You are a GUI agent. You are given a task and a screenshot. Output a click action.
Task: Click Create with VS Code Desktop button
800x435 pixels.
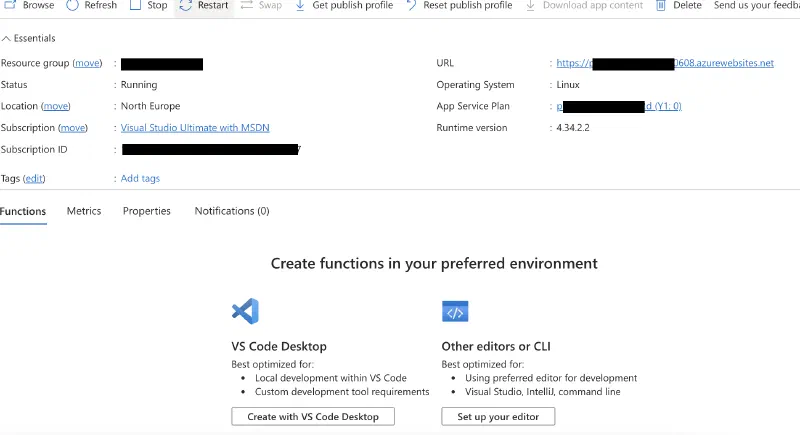click(x=313, y=417)
